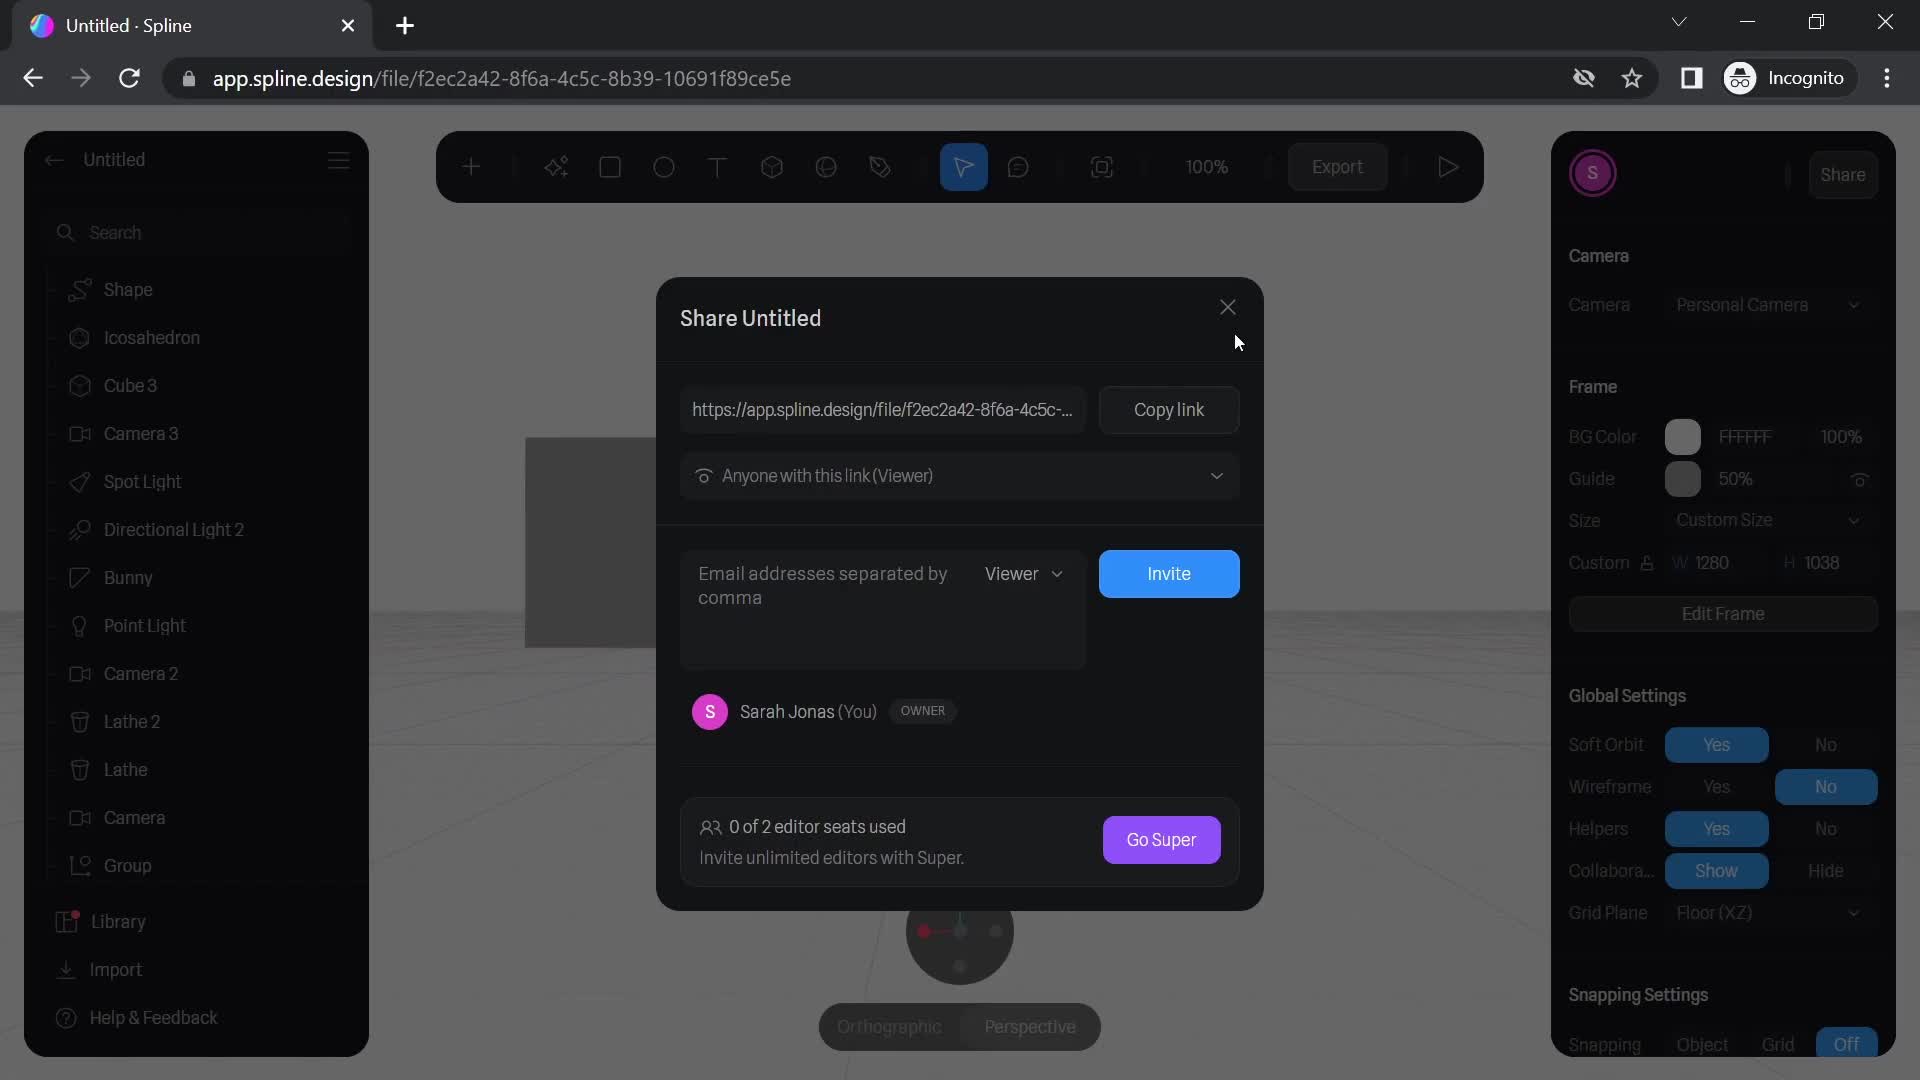Open the Share dialog via Share button
Image resolution: width=1920 pixels, height=1080 pixels.
(x=1842, y=173)
